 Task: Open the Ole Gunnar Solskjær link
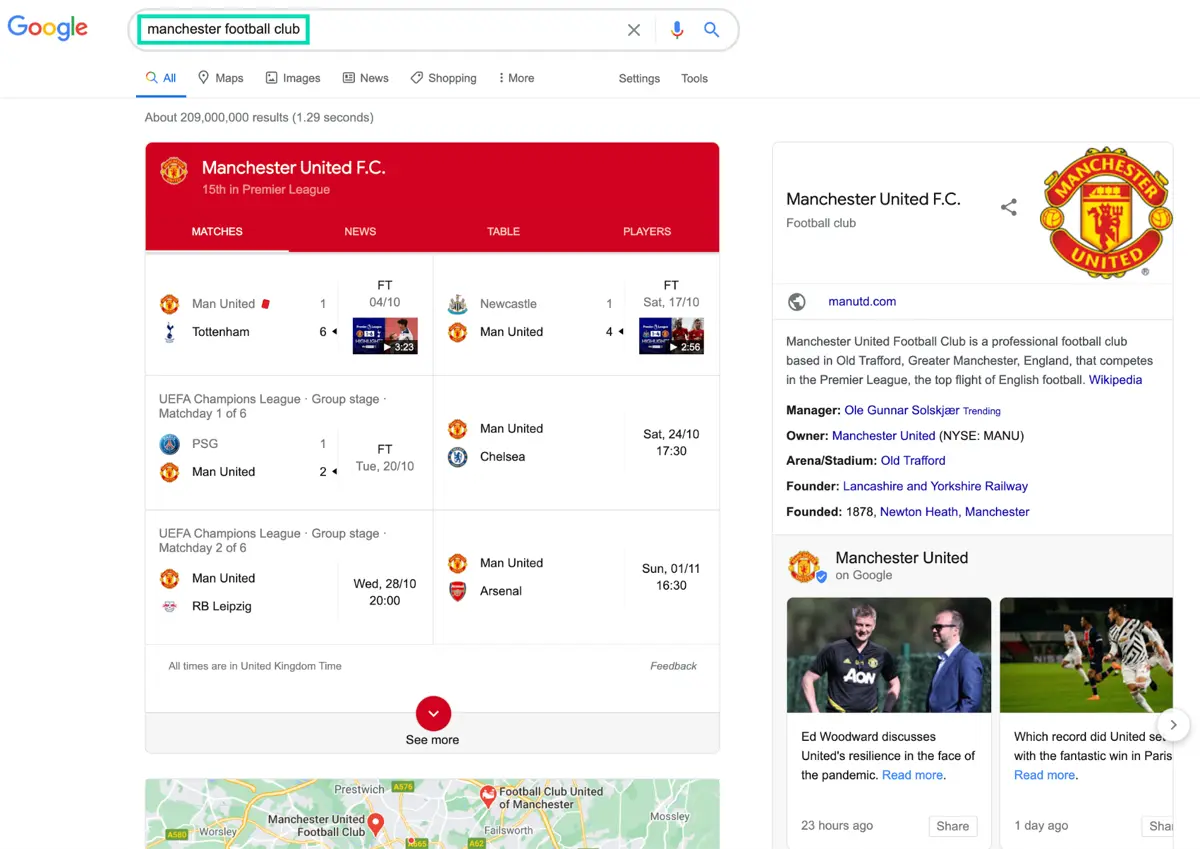(x=902, y=410)
